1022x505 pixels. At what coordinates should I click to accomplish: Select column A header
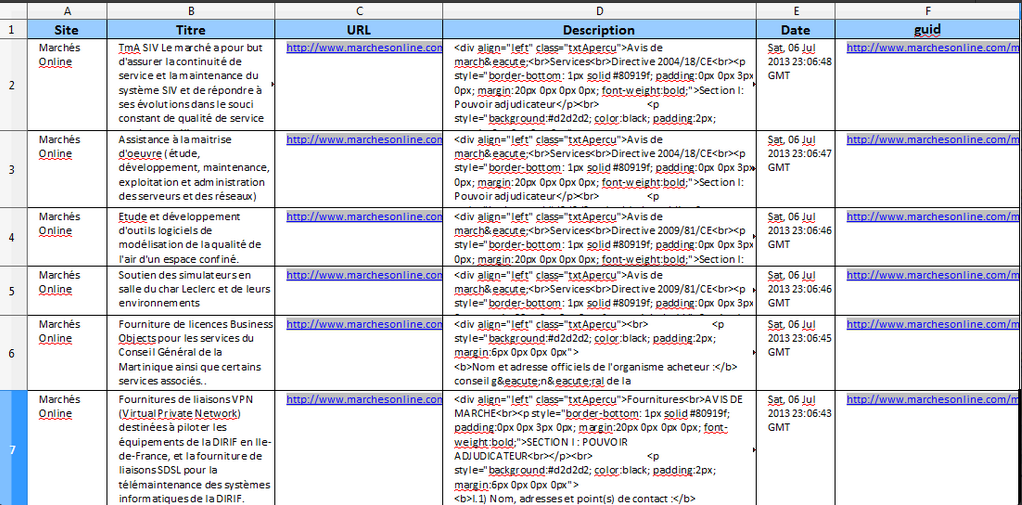coord(67,9)
